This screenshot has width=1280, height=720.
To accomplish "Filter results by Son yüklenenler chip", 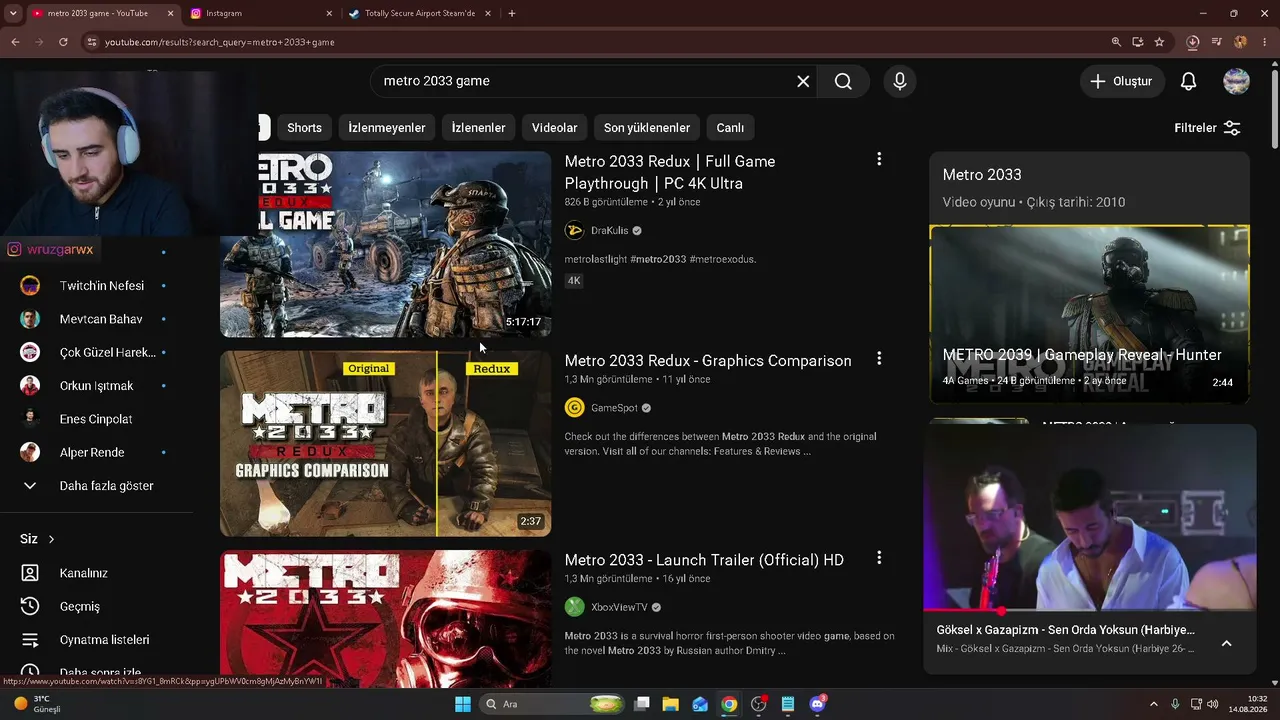I will click(x=647, y=128).
